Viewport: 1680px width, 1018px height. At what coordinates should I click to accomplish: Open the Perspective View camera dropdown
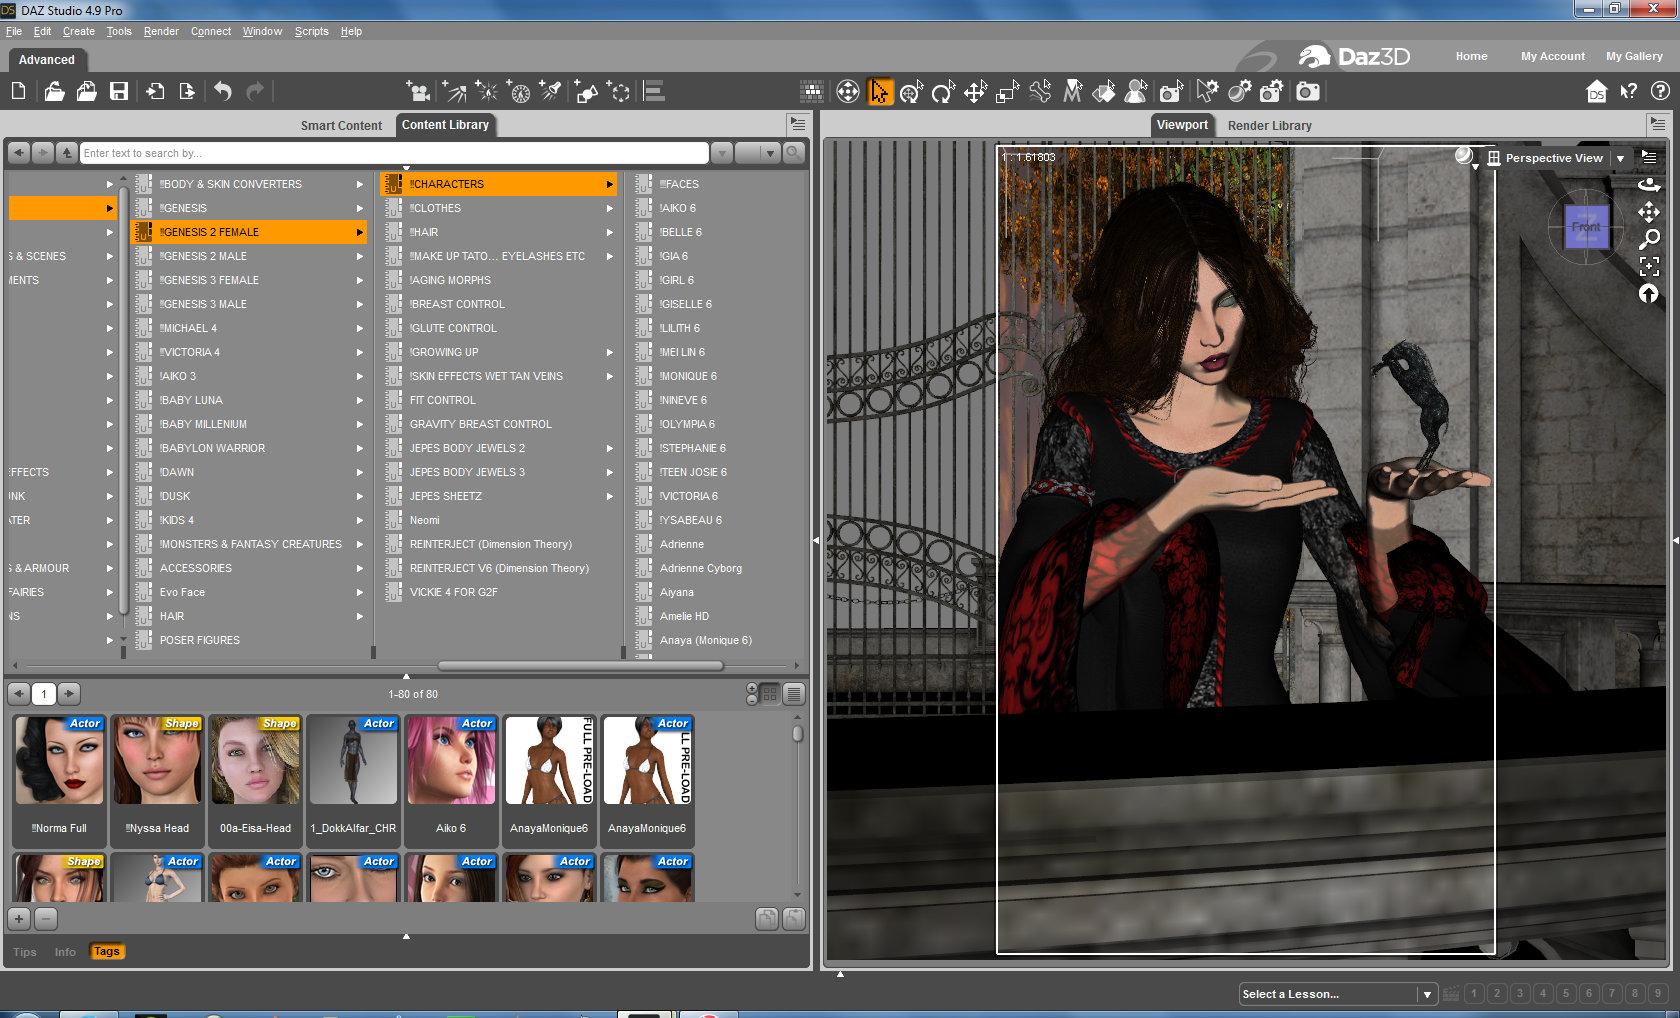pos(1620,158)
